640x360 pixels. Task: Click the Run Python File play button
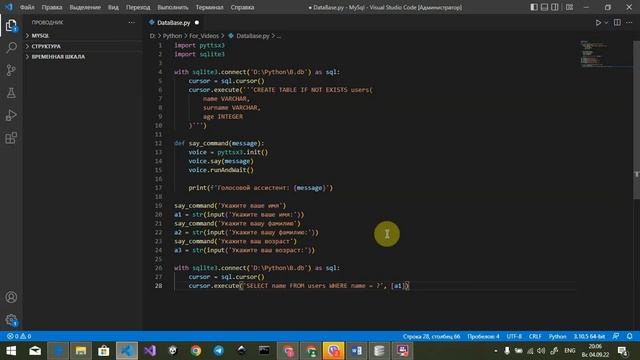[598, 23]
